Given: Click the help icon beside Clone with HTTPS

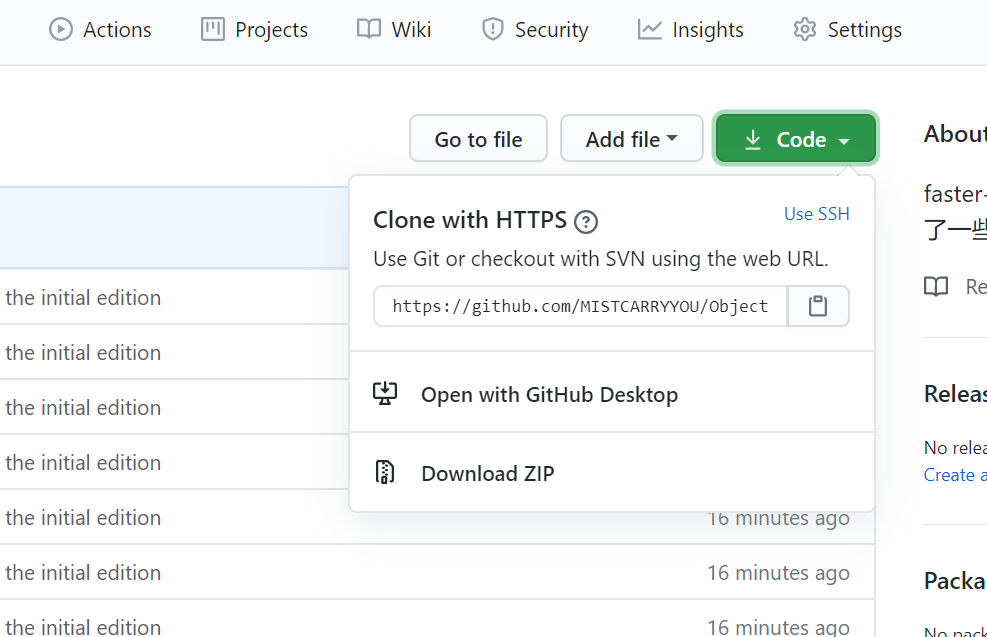Looking at the screenshot, I should pos(587,222).
